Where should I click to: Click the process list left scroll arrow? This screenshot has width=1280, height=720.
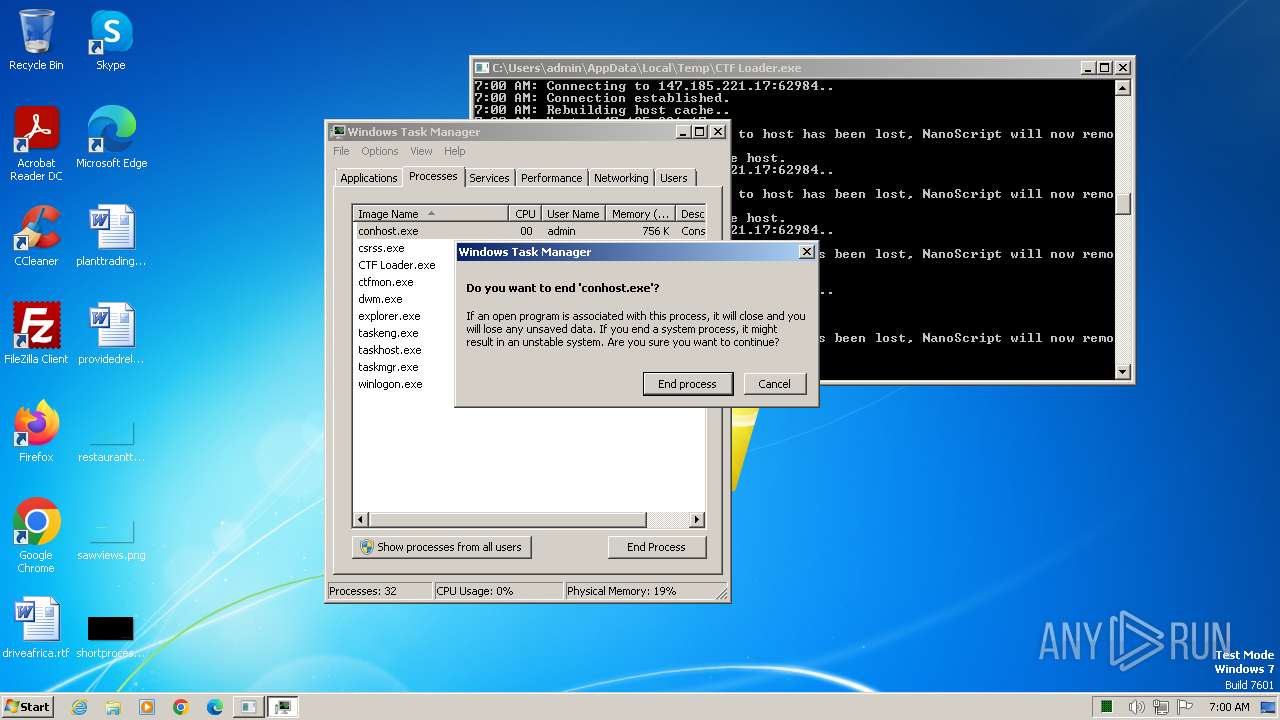pos(361,520)
